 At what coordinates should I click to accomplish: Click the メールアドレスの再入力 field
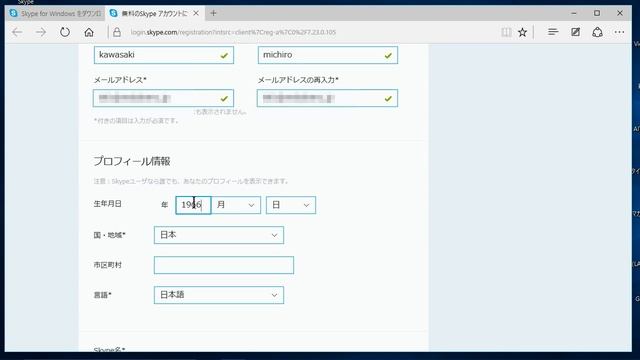(x=327, y=98)
